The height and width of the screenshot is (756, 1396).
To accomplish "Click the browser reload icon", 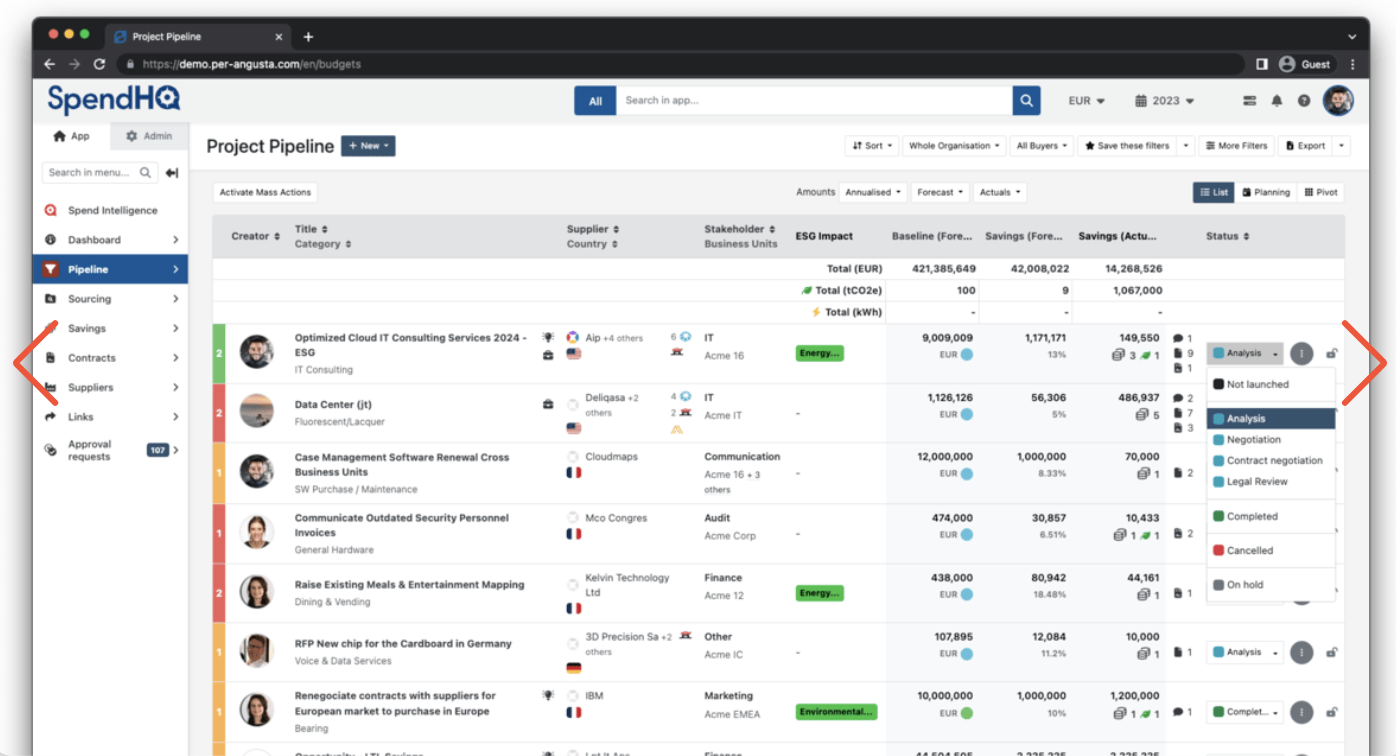I will (99, 64).
